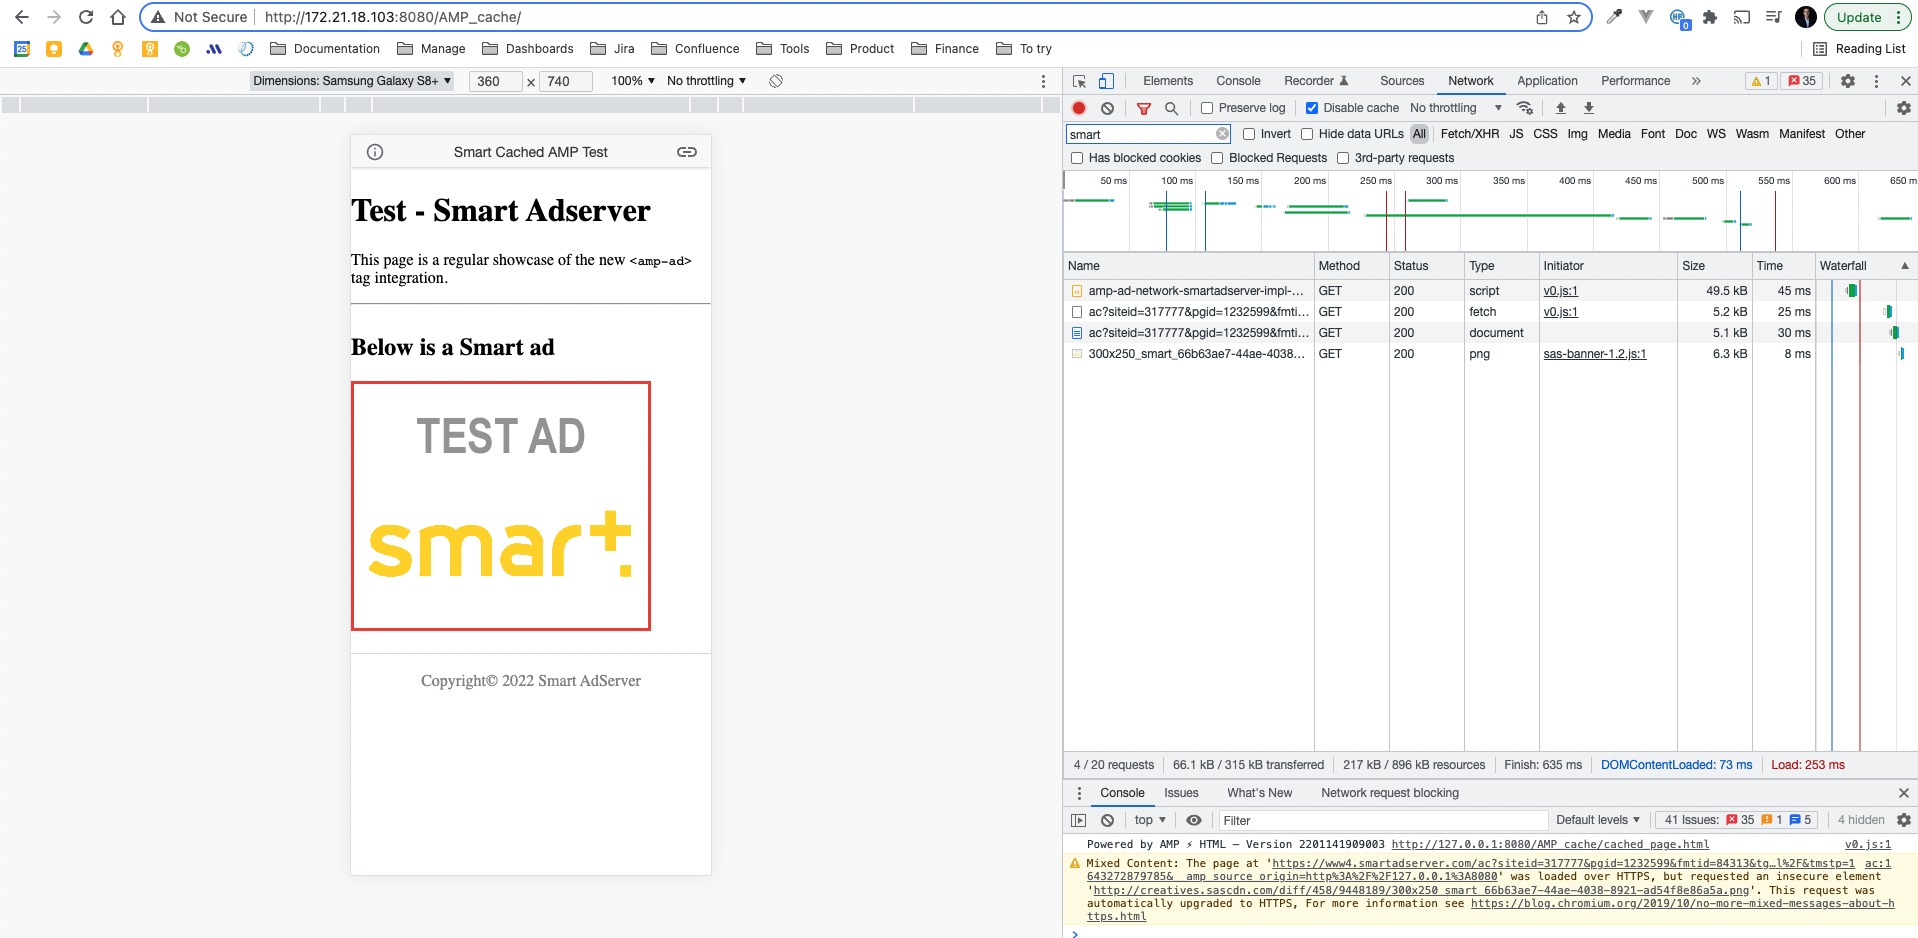Open the Documentation bookmark folder
This screenshot has height=938, width=1918.
tap(325, 49)
